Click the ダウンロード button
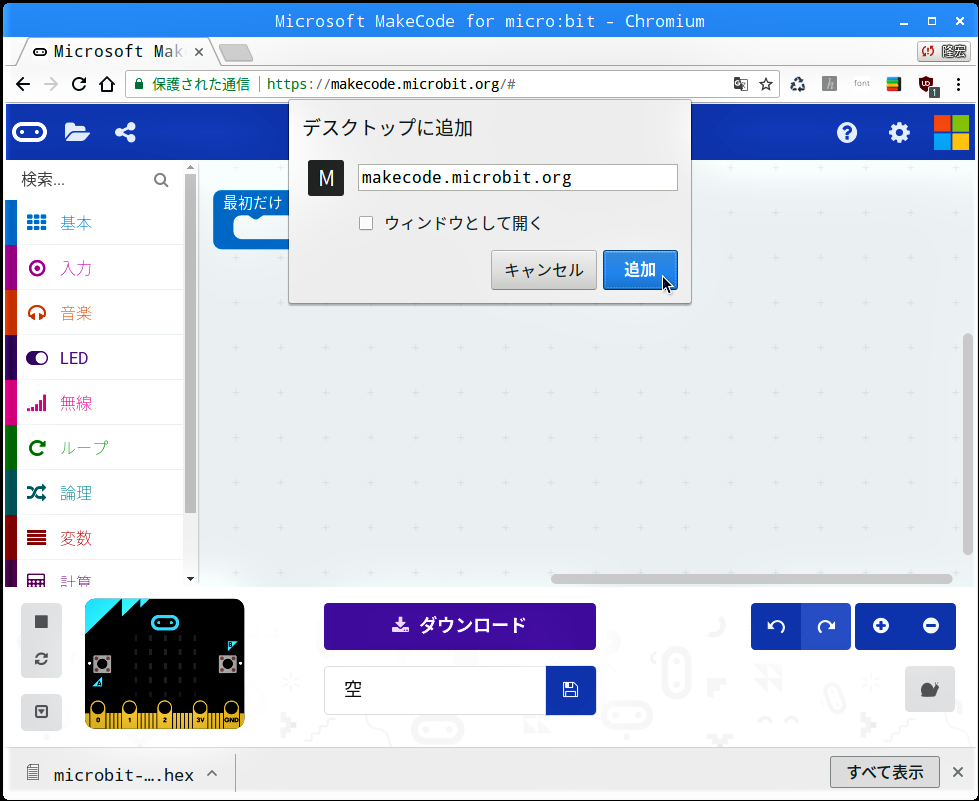This screenshot has width=979, height=801. coord(460,626)
